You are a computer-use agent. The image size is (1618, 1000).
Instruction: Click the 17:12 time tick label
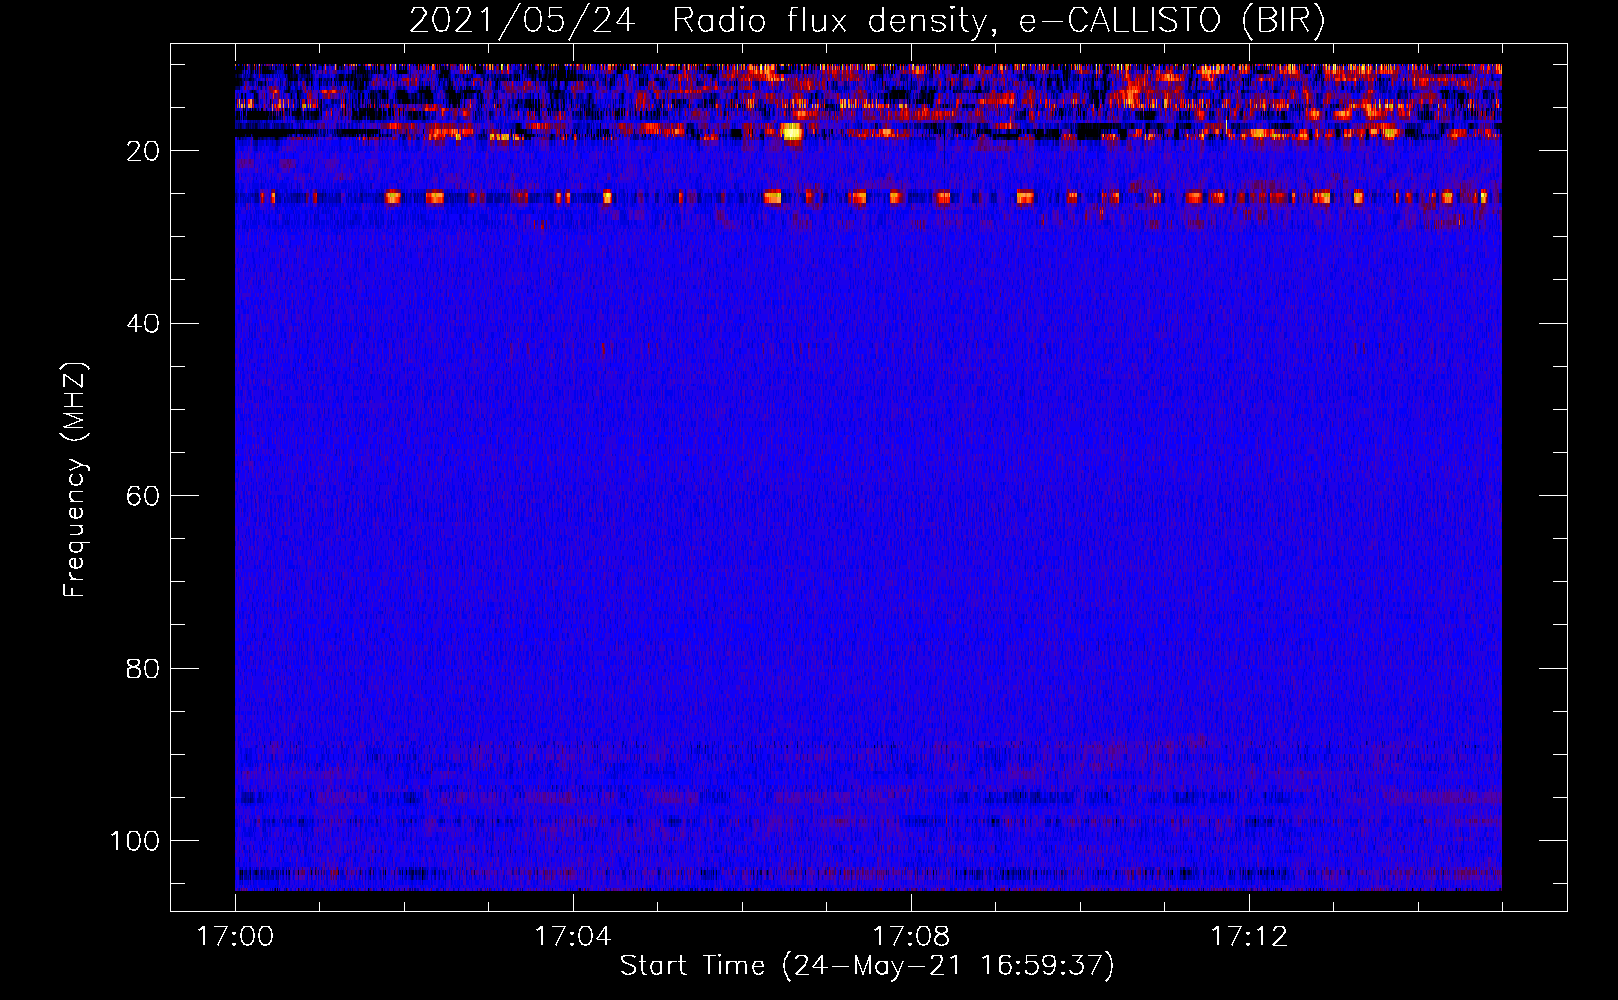click(x=1249, y=937)
